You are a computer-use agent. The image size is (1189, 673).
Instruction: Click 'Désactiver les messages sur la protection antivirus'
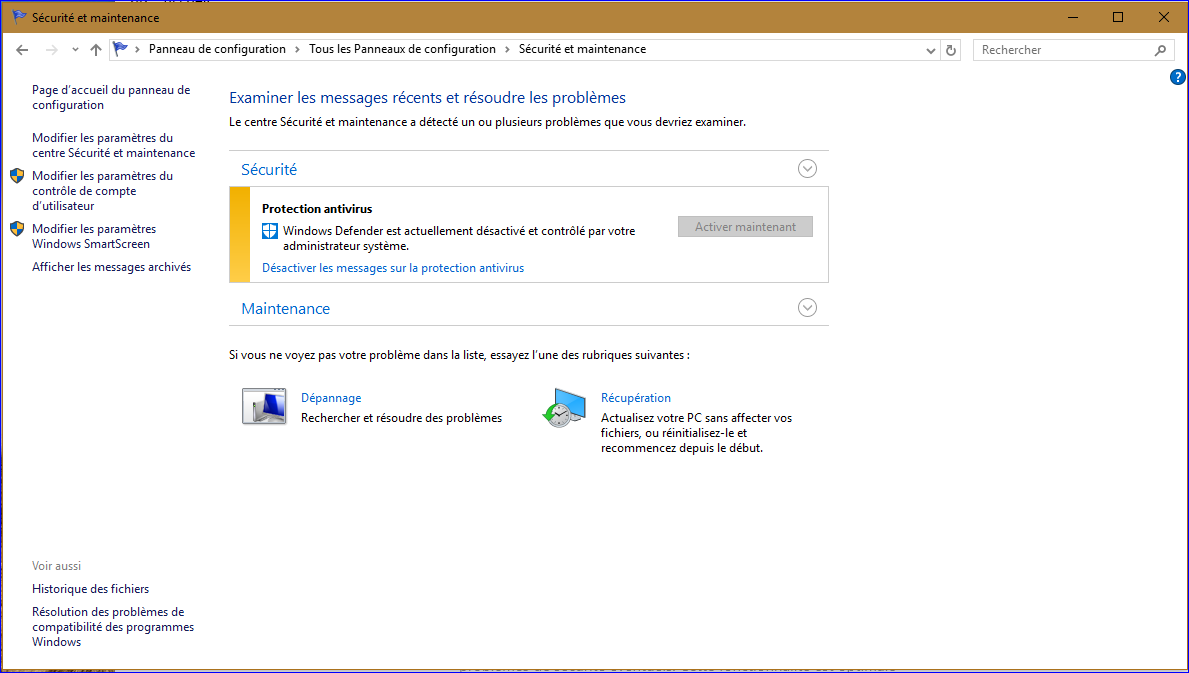[393, 268]
